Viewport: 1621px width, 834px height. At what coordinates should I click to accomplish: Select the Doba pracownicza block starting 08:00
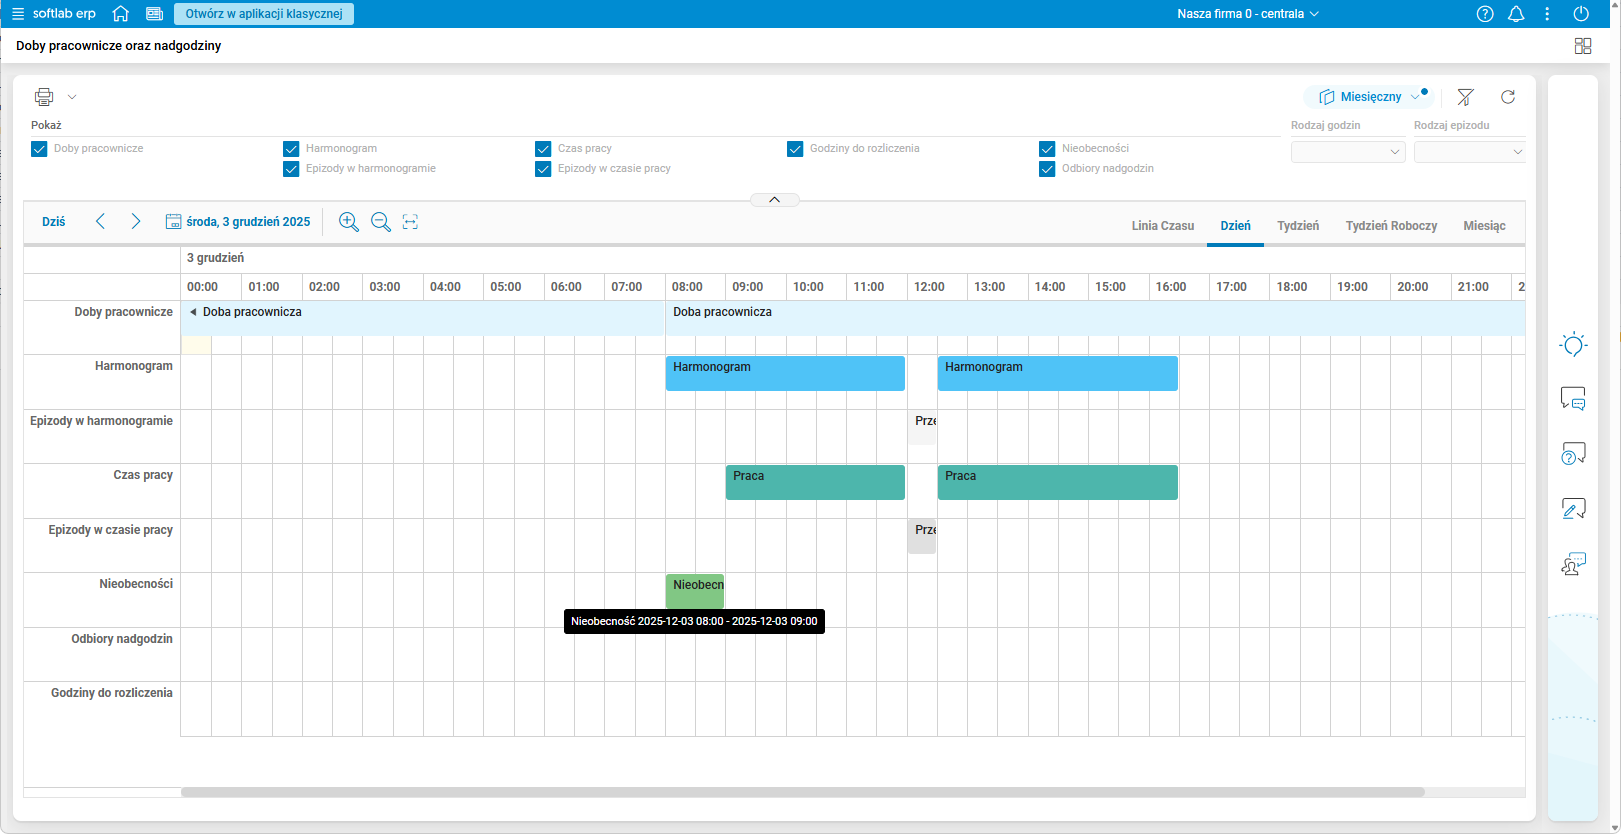pyautogui.click(x=1095, y=318)
